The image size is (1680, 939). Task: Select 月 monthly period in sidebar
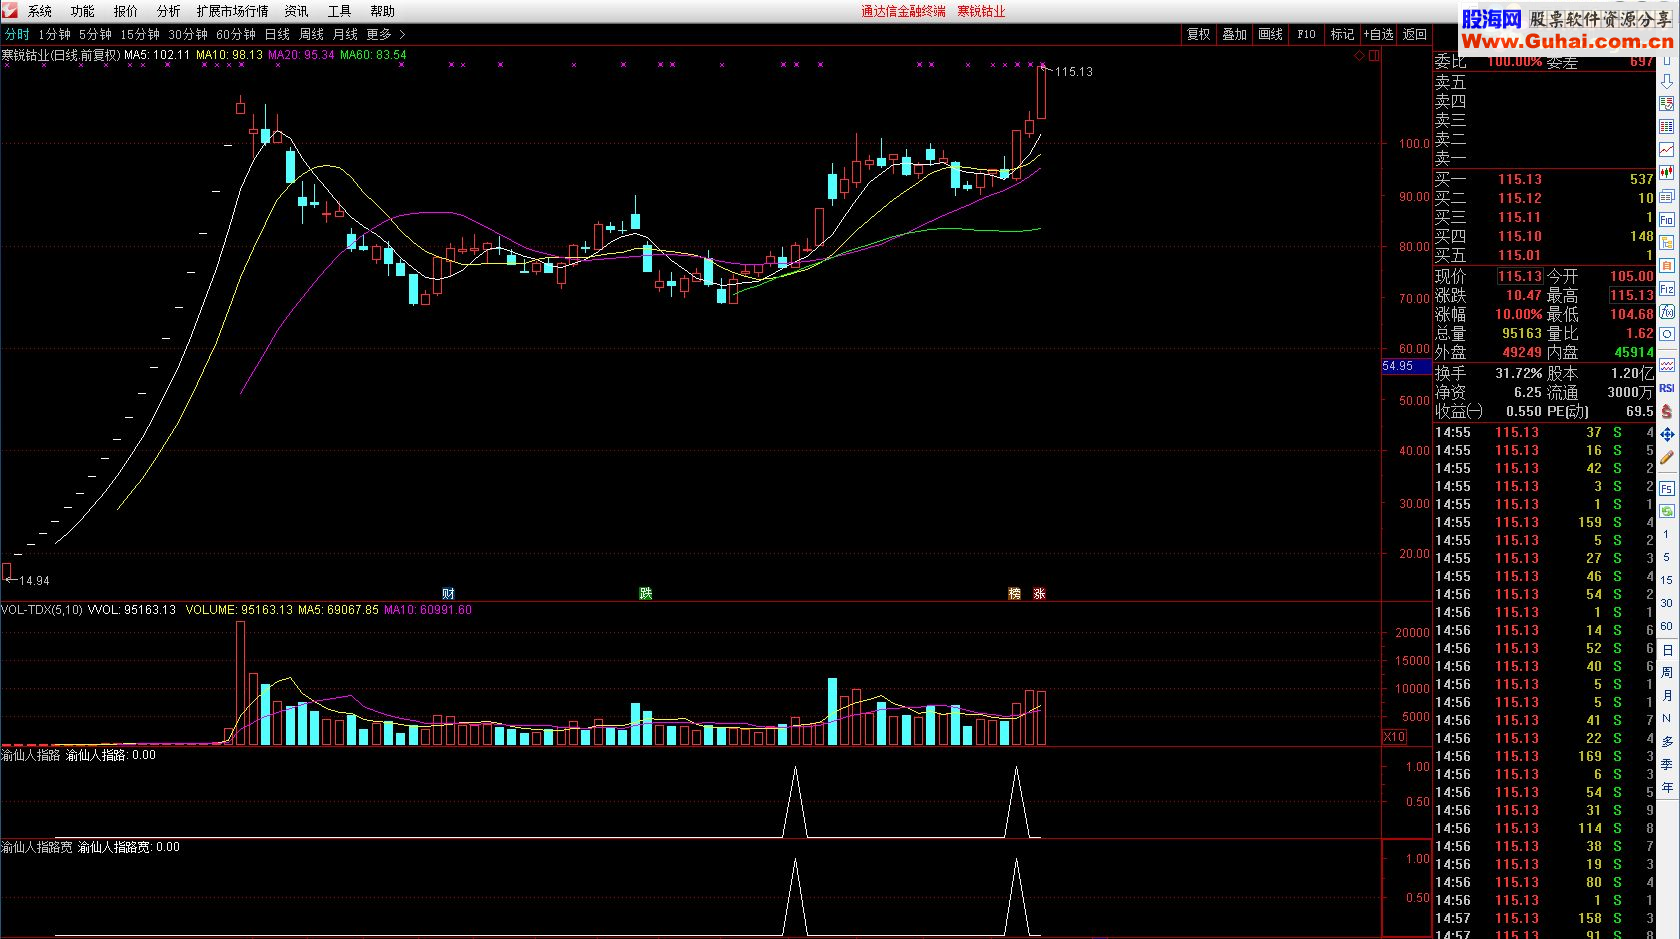pyautogui.click(x=1667, y=696)
